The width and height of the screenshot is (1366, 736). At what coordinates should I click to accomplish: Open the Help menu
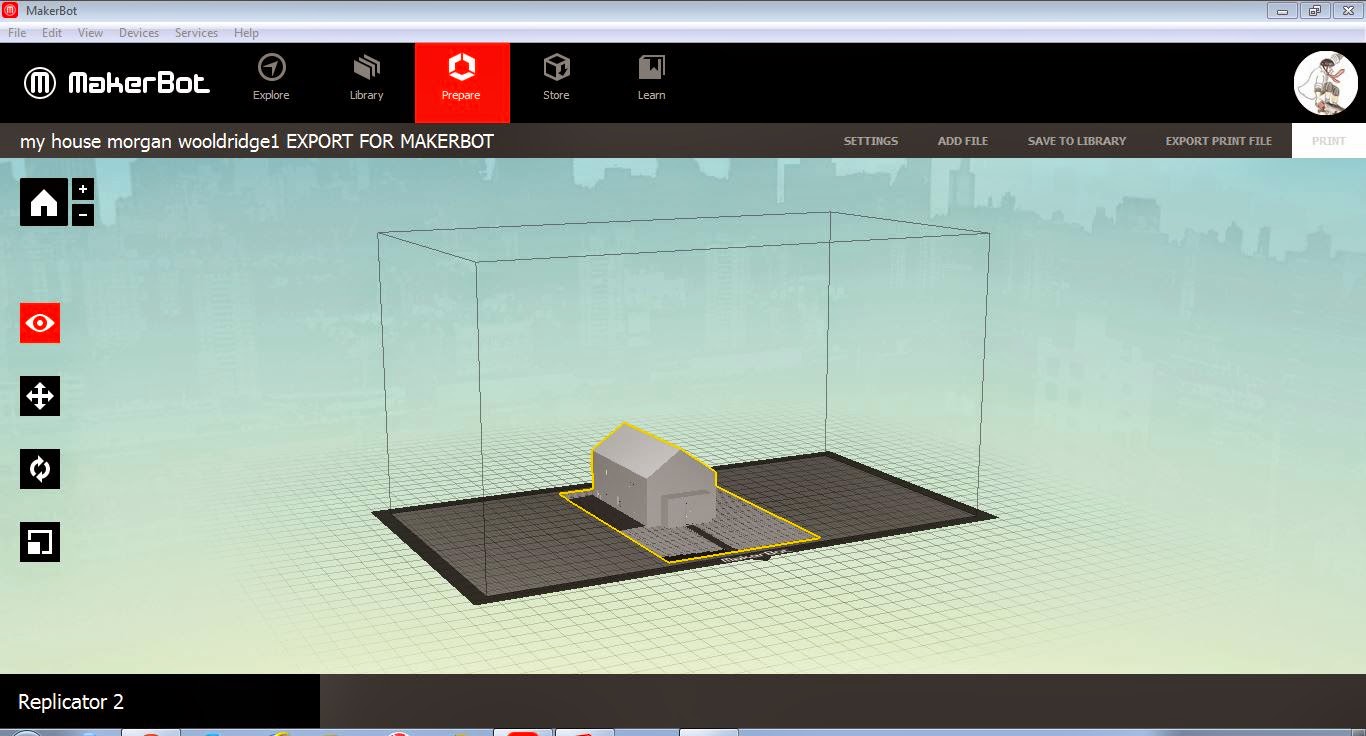point(246,33)
